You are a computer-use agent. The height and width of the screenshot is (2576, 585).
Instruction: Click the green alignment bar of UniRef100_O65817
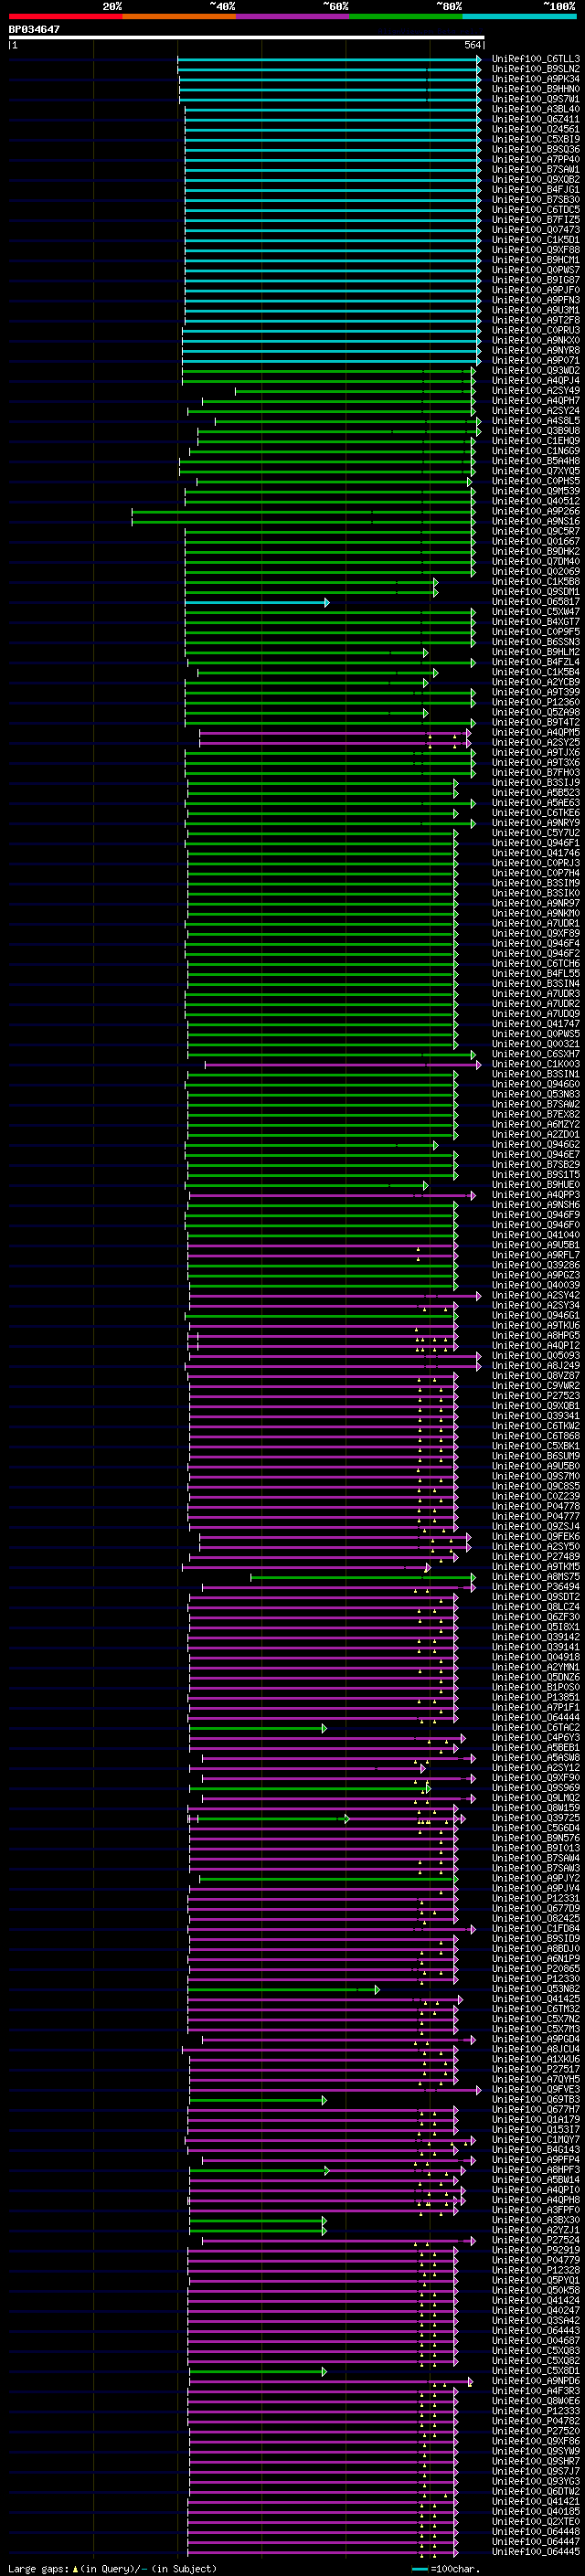257,602
